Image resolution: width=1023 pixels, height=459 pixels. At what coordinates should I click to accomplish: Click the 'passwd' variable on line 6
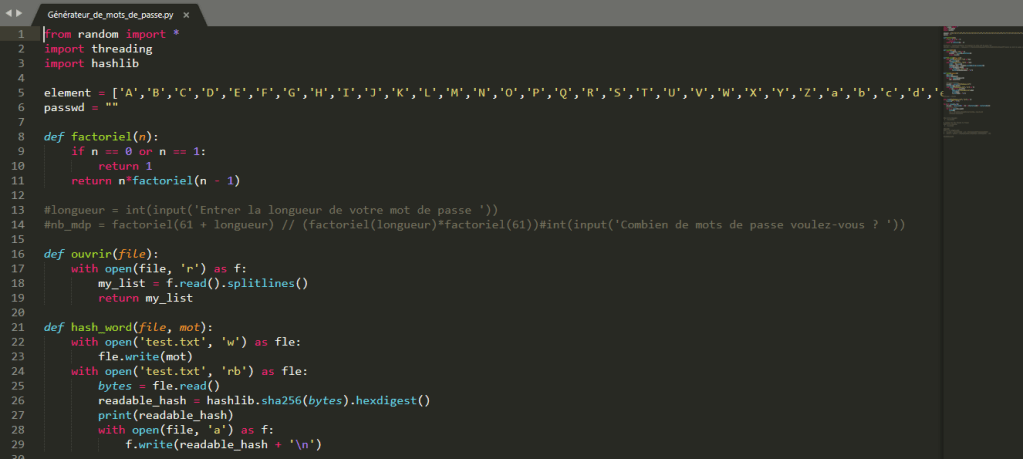(x=64, y=107)
